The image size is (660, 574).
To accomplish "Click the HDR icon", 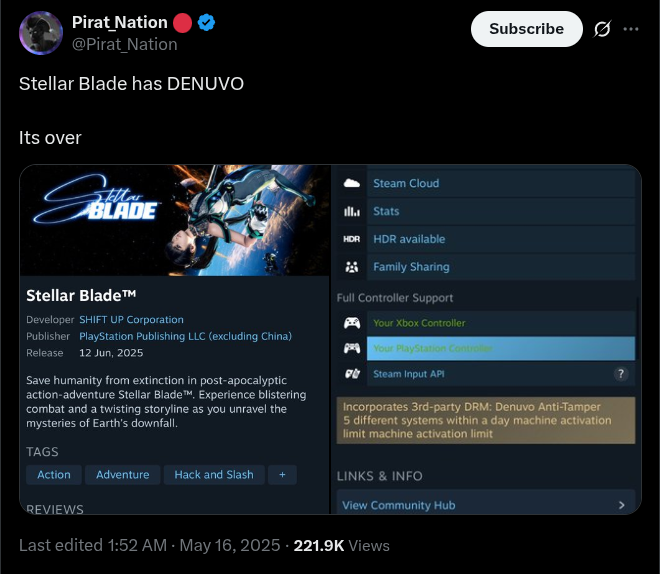I will pyautogui.click(x=351, y=239).
